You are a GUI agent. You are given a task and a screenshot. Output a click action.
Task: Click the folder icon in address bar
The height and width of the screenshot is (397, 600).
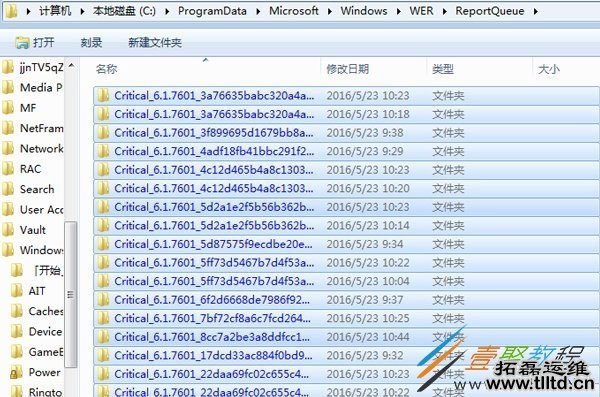click(x=11, y=11)
